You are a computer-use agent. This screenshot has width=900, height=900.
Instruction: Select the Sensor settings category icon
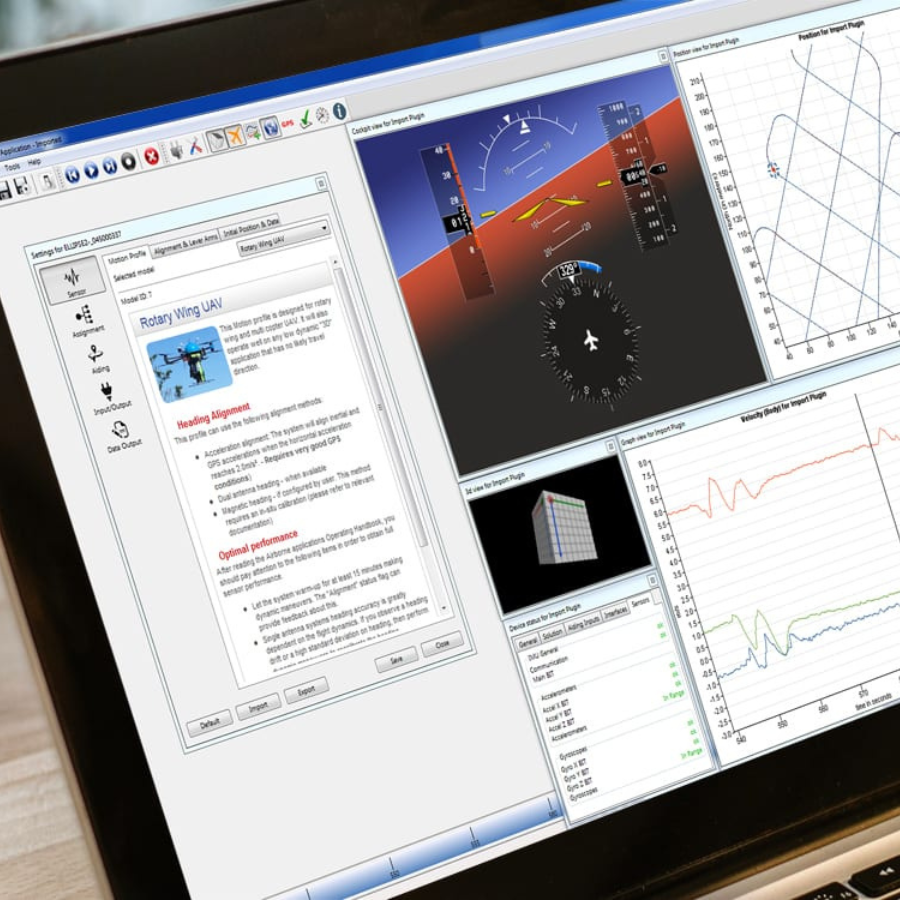(71, 279)
